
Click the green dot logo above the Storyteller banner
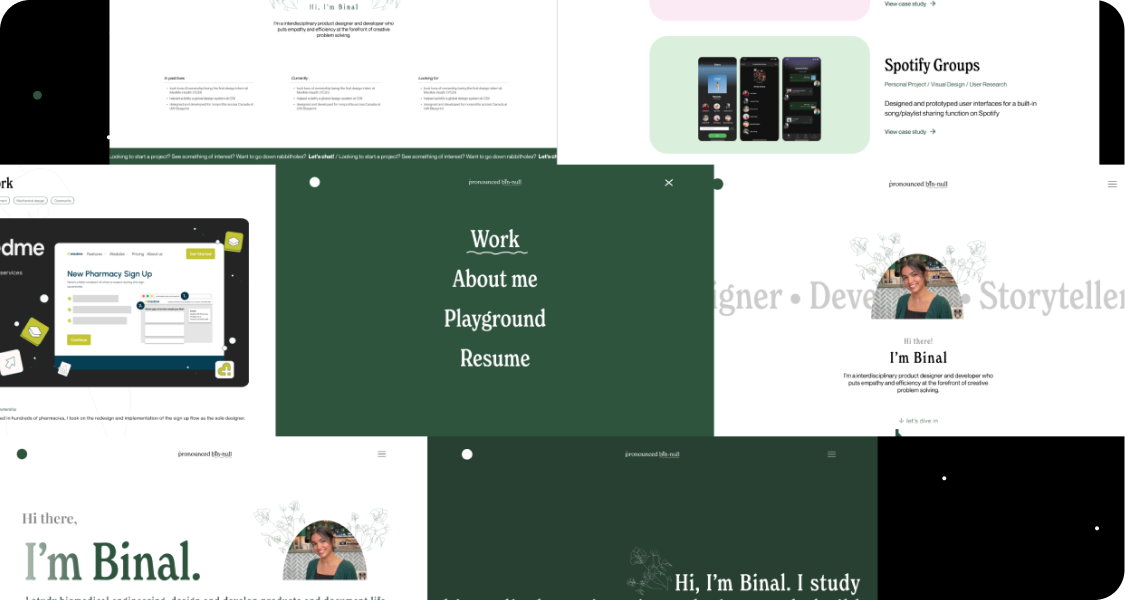(717, 184)
